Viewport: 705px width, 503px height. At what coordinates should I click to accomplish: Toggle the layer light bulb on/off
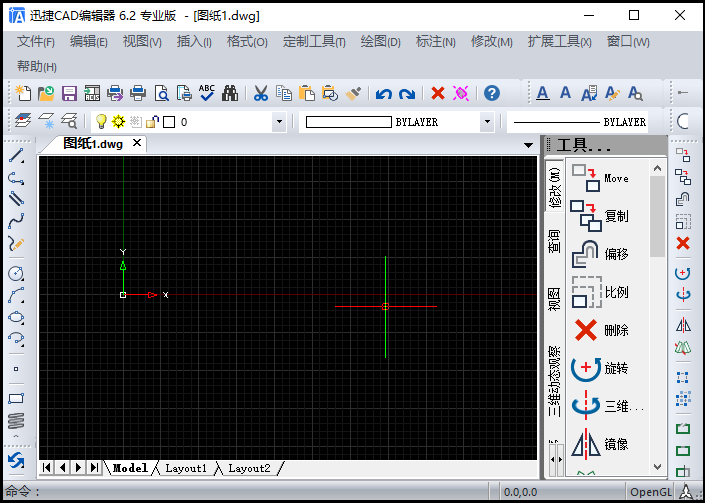(101, 122)
